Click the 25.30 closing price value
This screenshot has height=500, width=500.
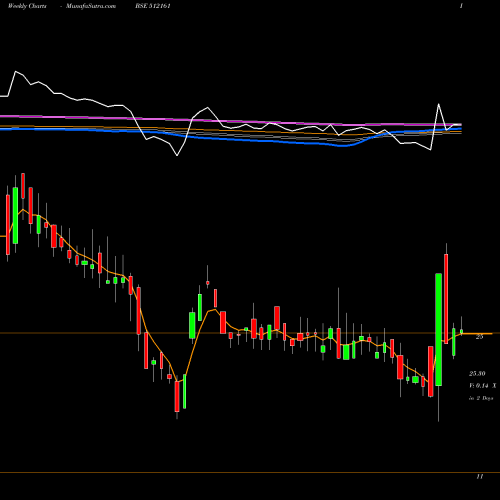[x=477, y=374]
